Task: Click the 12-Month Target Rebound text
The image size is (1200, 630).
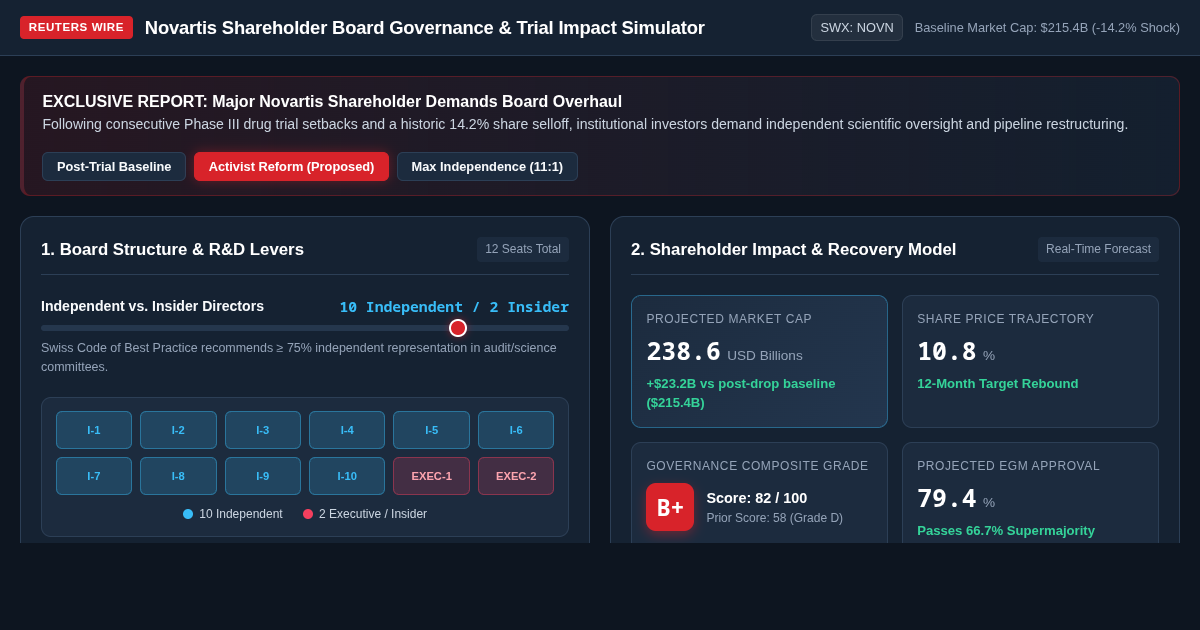Action: pos(998,384)
